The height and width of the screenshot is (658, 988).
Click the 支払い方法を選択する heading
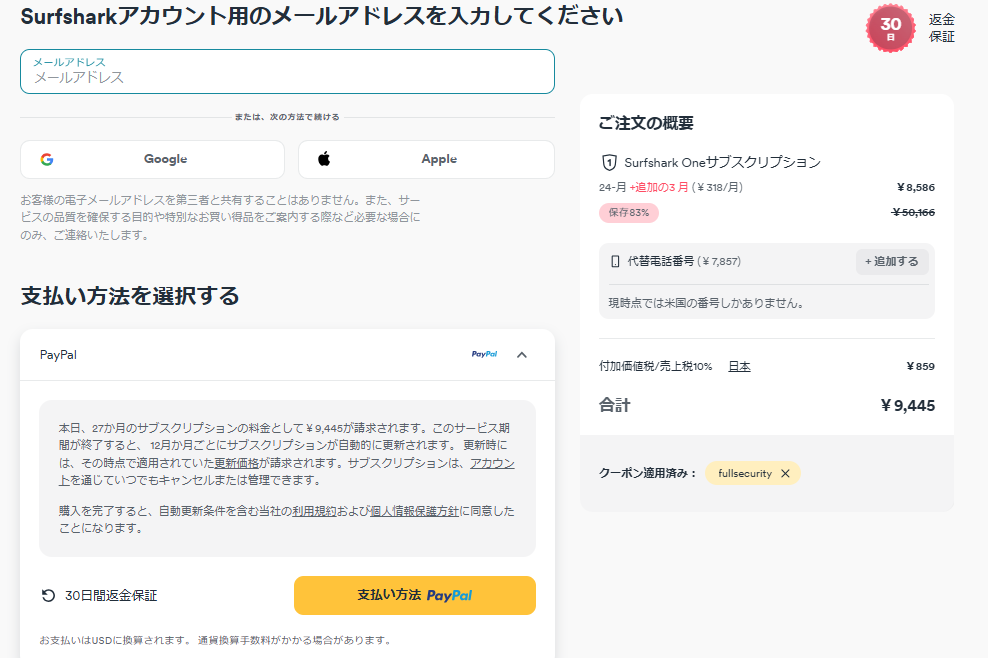click(x=130, y=296)
